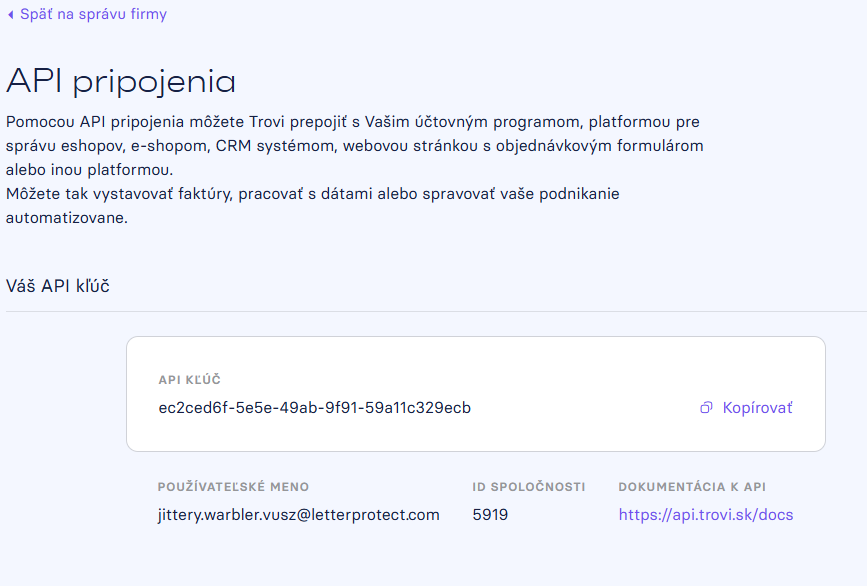Click the Kopírovať button label
Image resolution: width=867 pixels, height=586 pixels.
(x=757, y=407)
